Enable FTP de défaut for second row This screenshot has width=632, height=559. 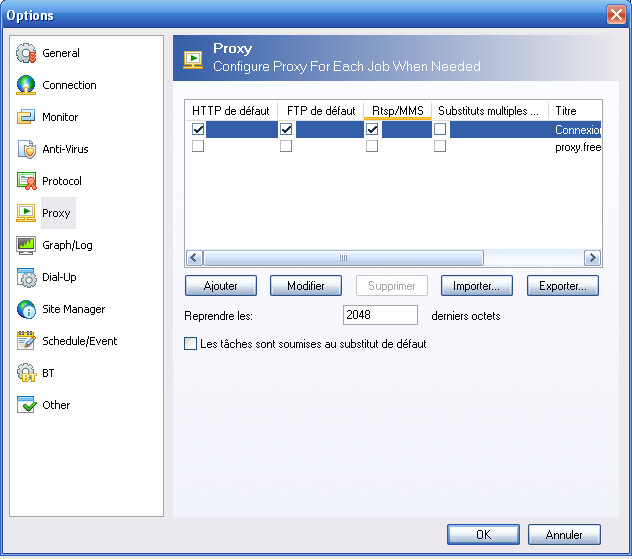pyautogui.click(x=286, y=146)
